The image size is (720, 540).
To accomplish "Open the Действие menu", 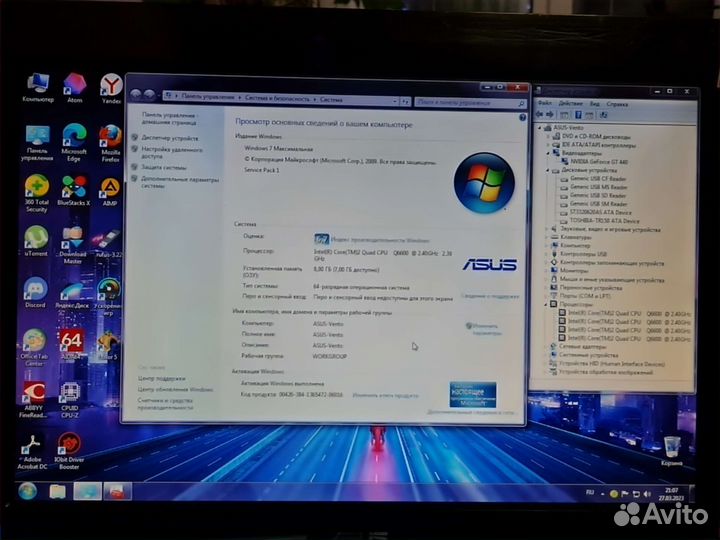I will point(570,103).
